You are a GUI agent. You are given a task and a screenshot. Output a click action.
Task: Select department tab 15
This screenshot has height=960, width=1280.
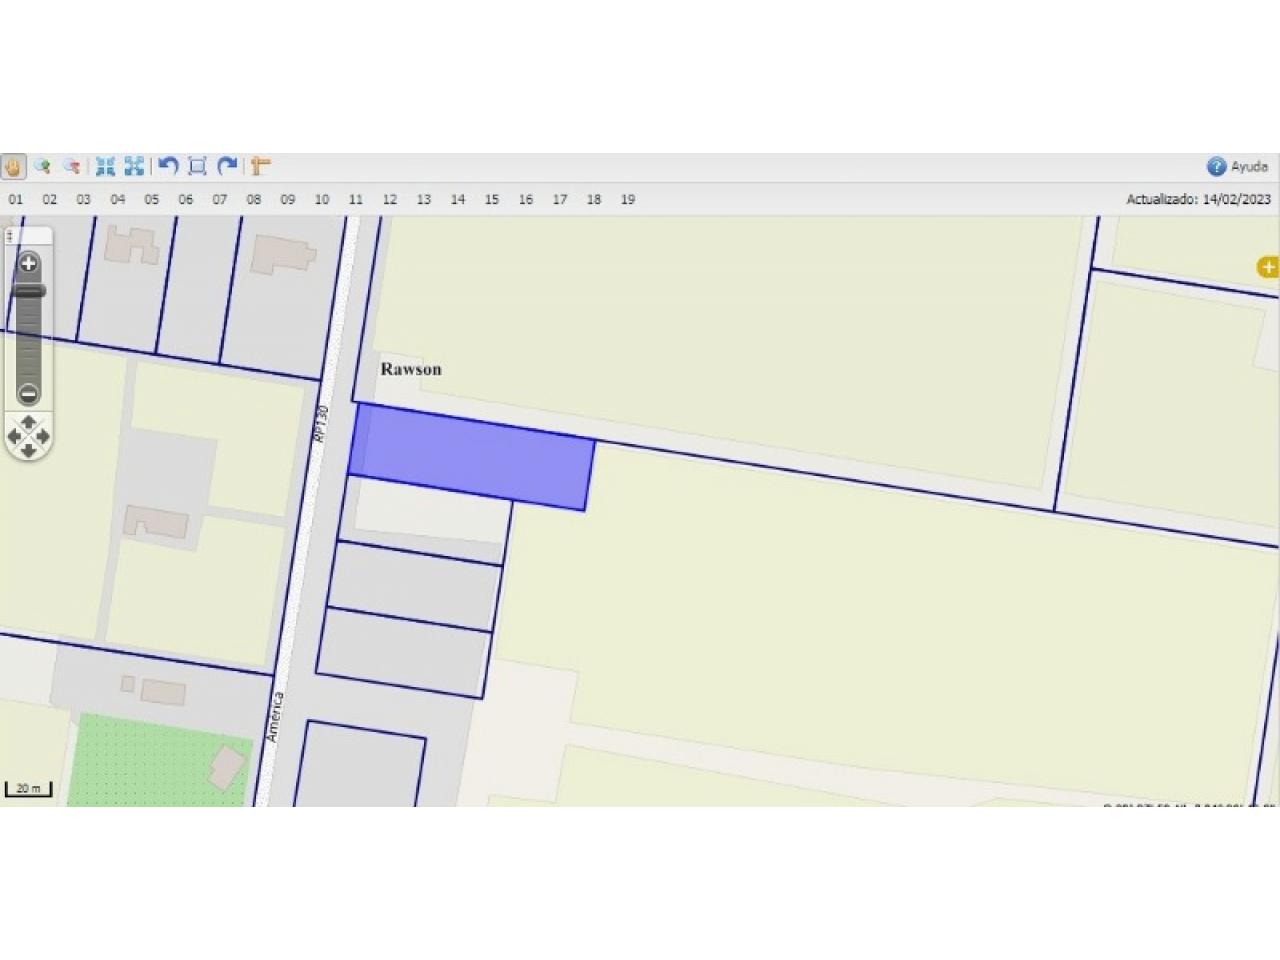point(492,199)
